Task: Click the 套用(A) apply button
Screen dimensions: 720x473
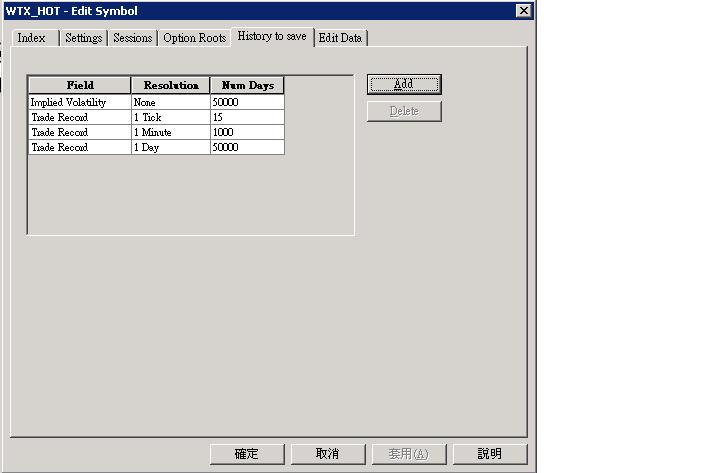Action: [x=409, y=454]
